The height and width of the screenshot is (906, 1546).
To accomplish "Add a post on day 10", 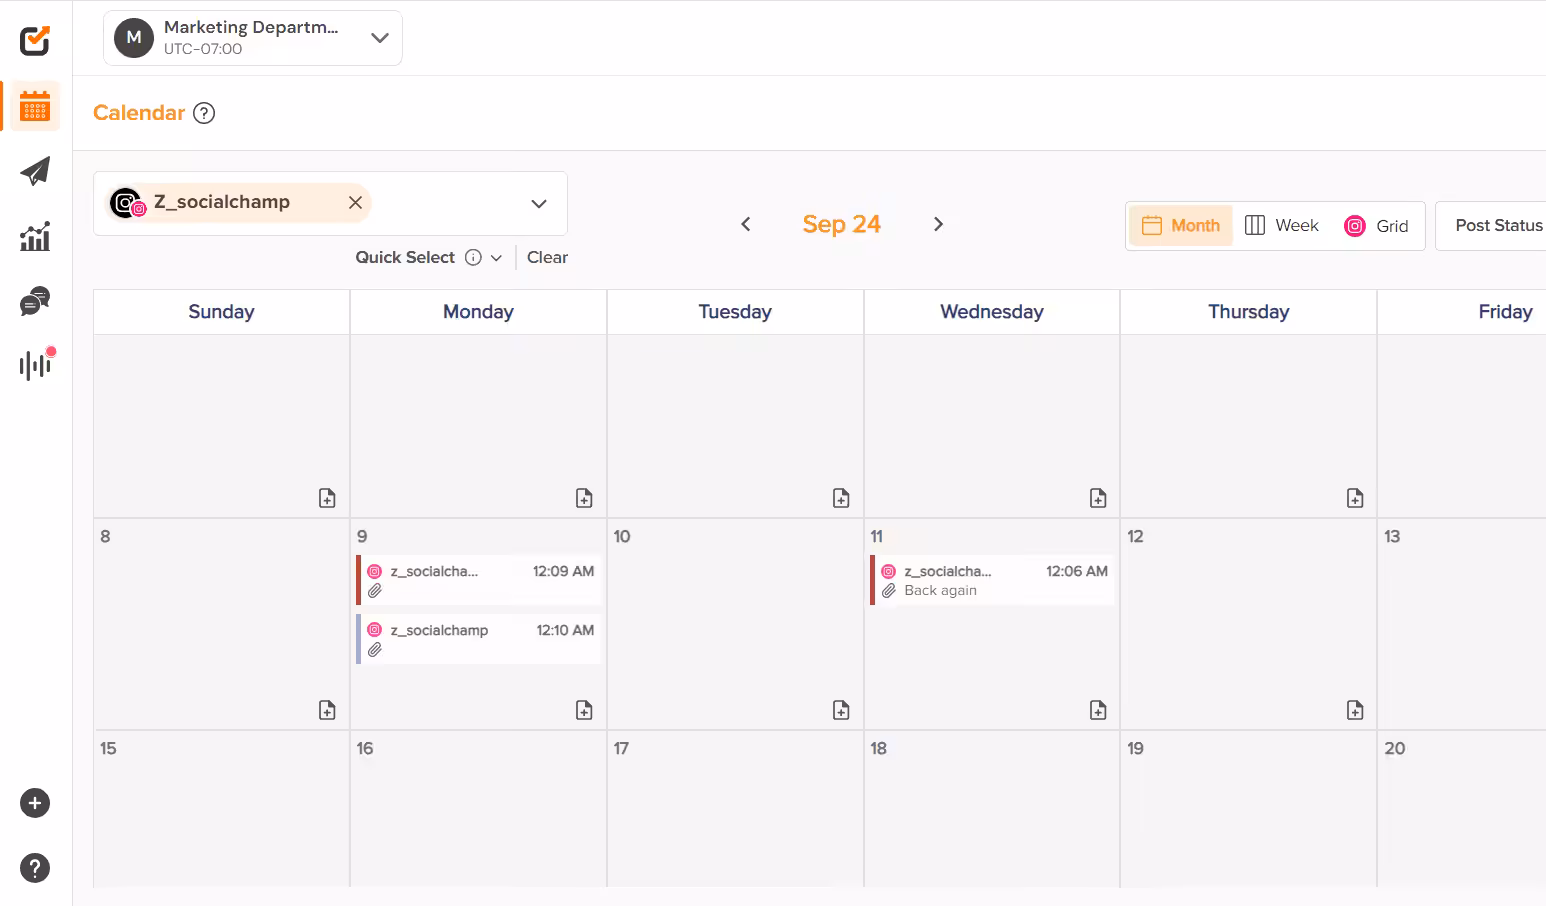I will [841, 710].
